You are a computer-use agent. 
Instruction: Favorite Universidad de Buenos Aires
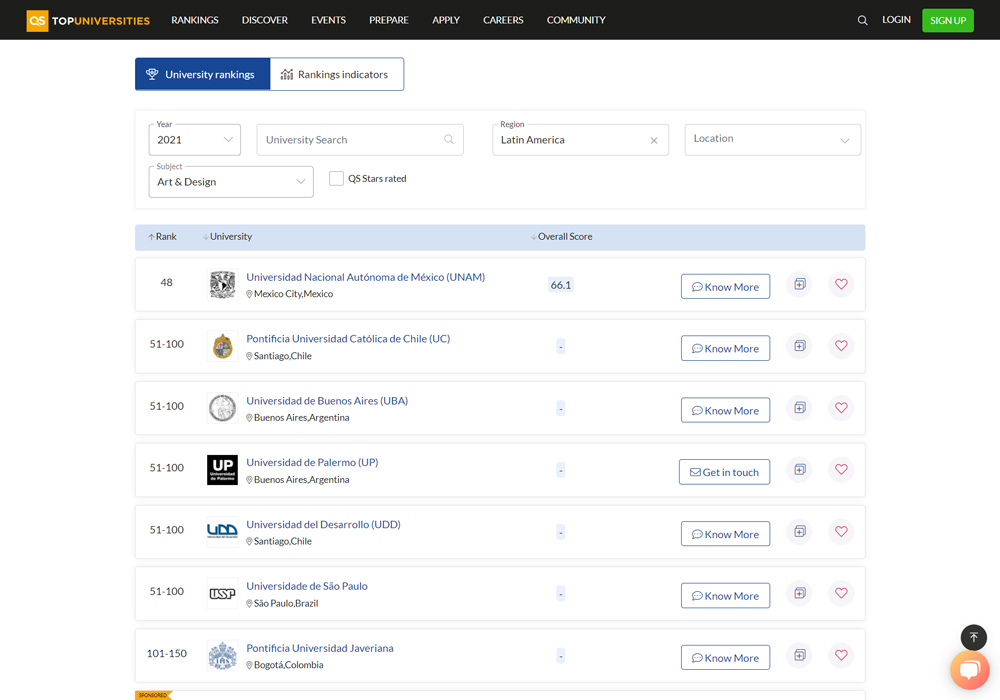click(841, 408)
